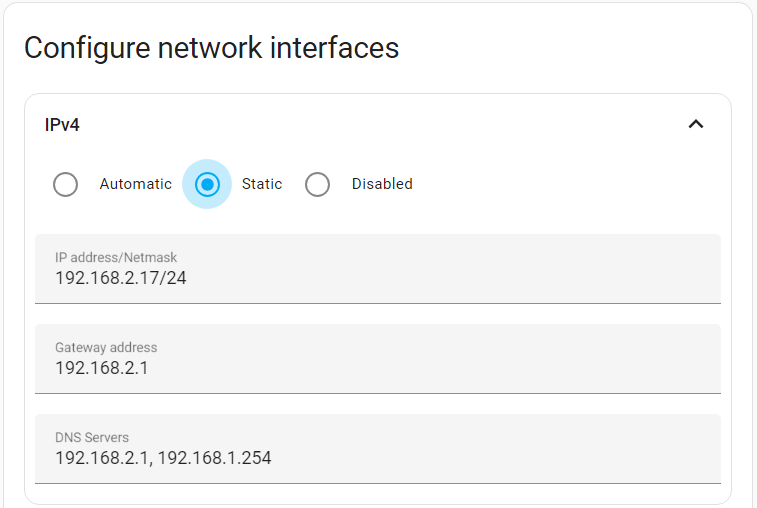Click the IPv4 section header title
757x508 pixels.
[x=62, y=125]
